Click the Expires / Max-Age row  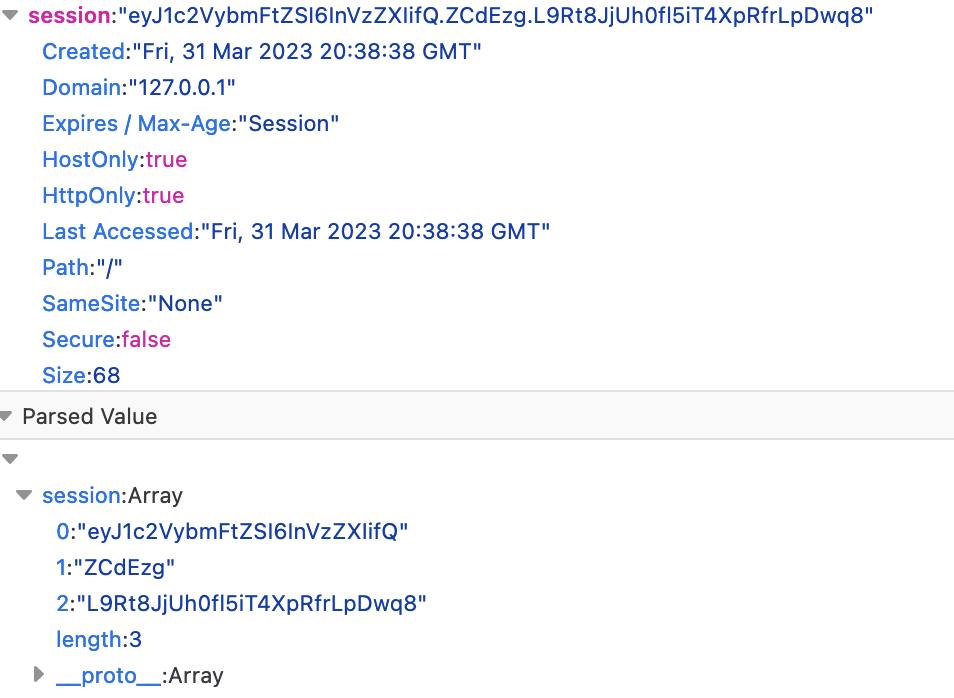[190, 124]
